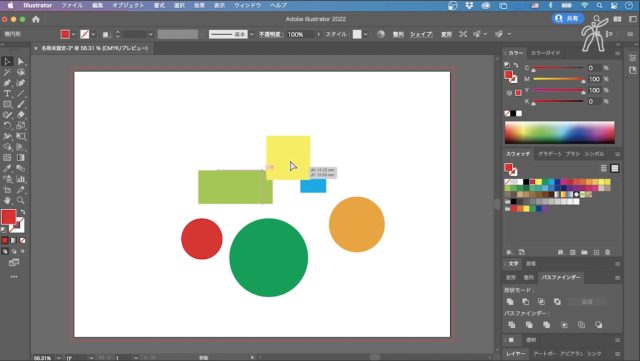Select the Hand tool
The height and width of the screenshot is (361, 640).
pos(7,200)
